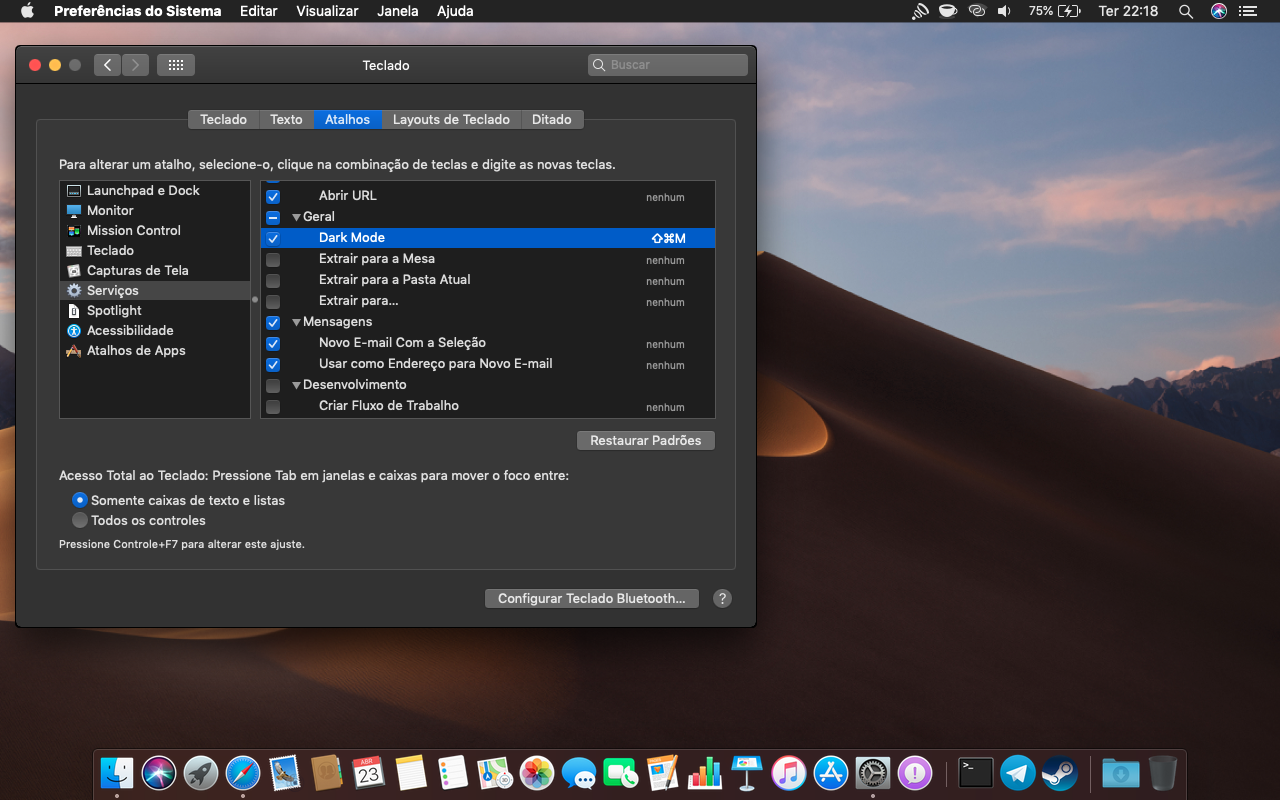The image size is (1280, 800).
Task: Click System Preferences gear in dock
Action: [x=873, y=772]
